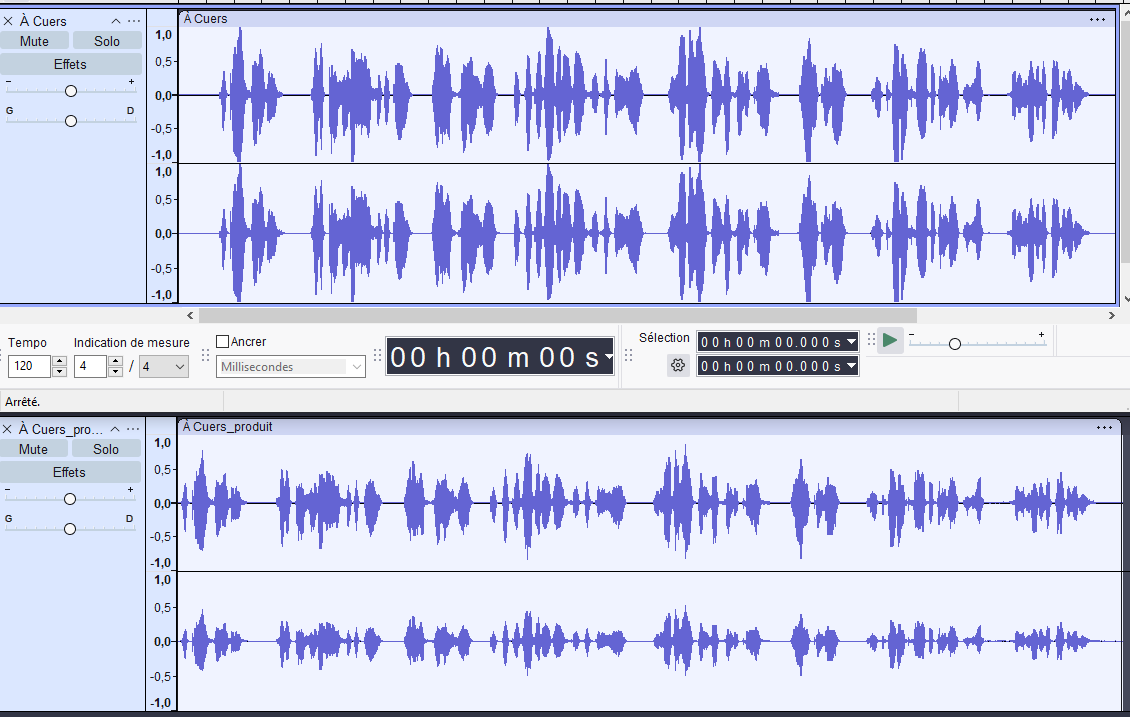Close the À Cuers_produit track

(8, 429)
